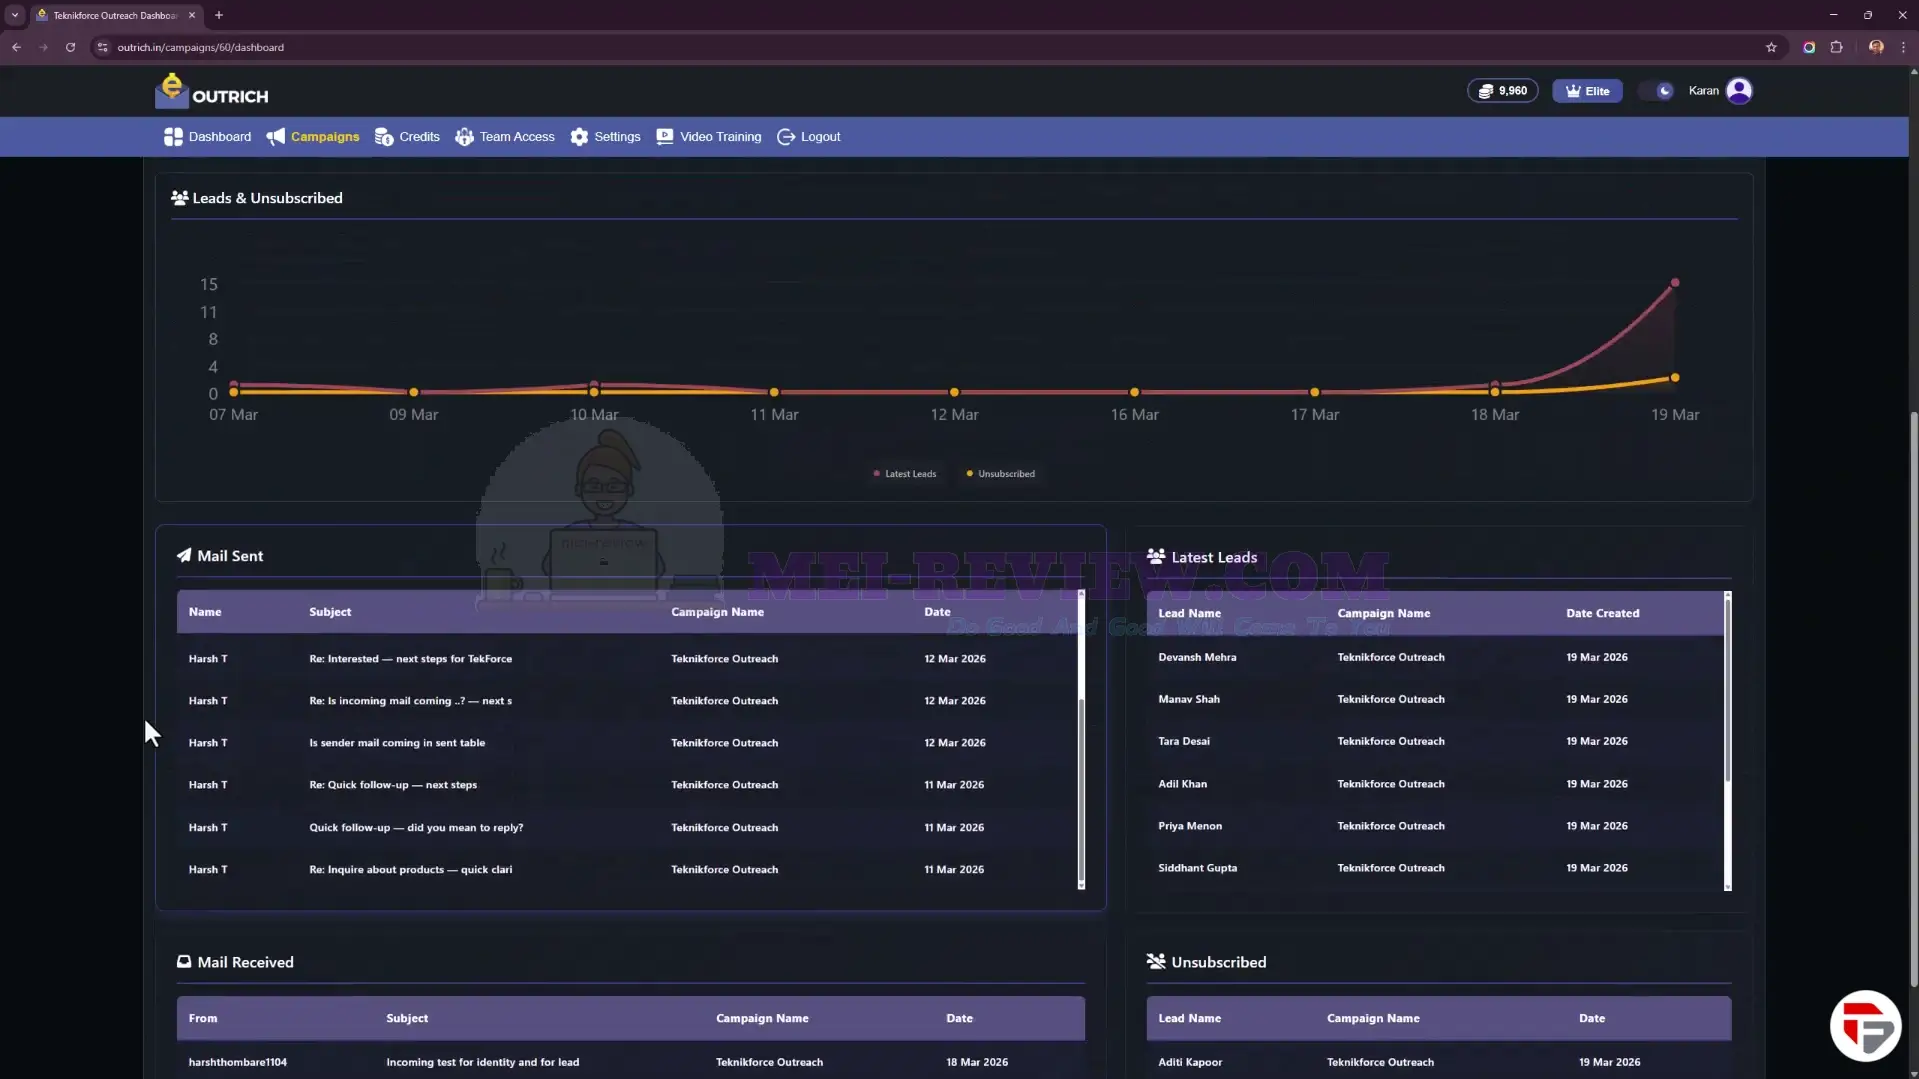
Task: Select unsubscribed lead 'Aditi Kapoor'
Action: 1190,1063
